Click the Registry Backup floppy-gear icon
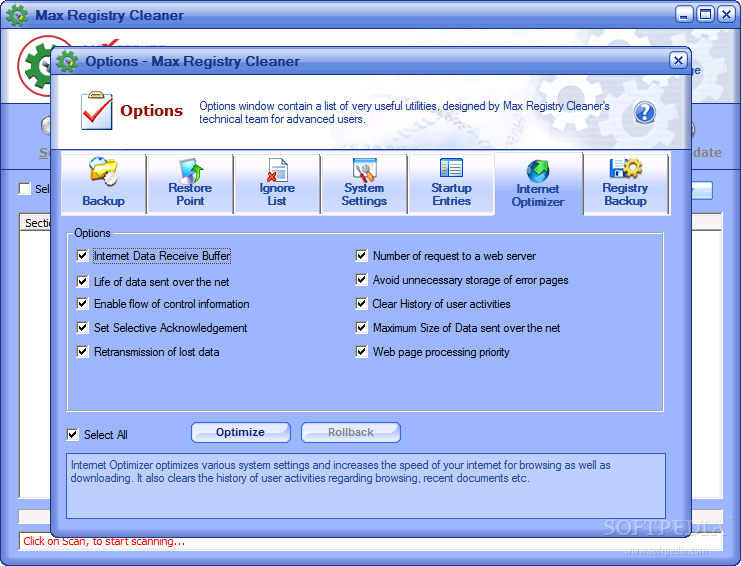Image resolution: width=741 pixels, height=566 pixels. click(x=626, y=168)
